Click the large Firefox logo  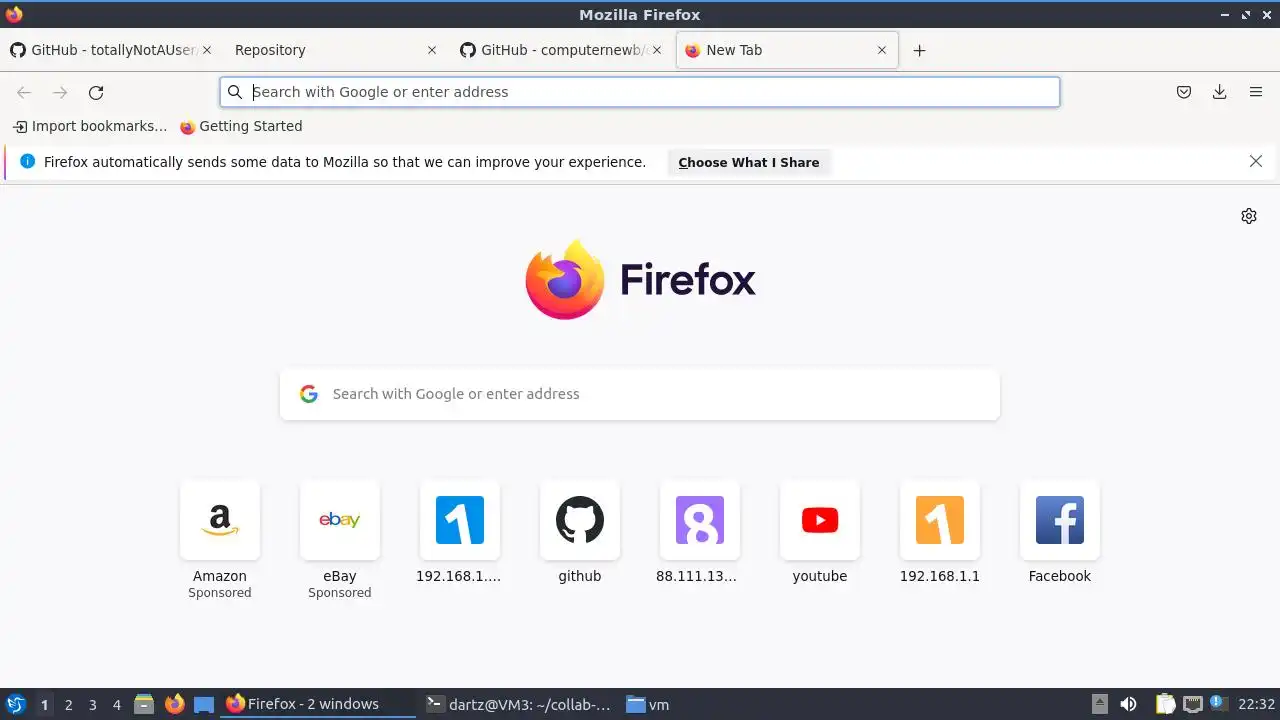pos(640,280)
